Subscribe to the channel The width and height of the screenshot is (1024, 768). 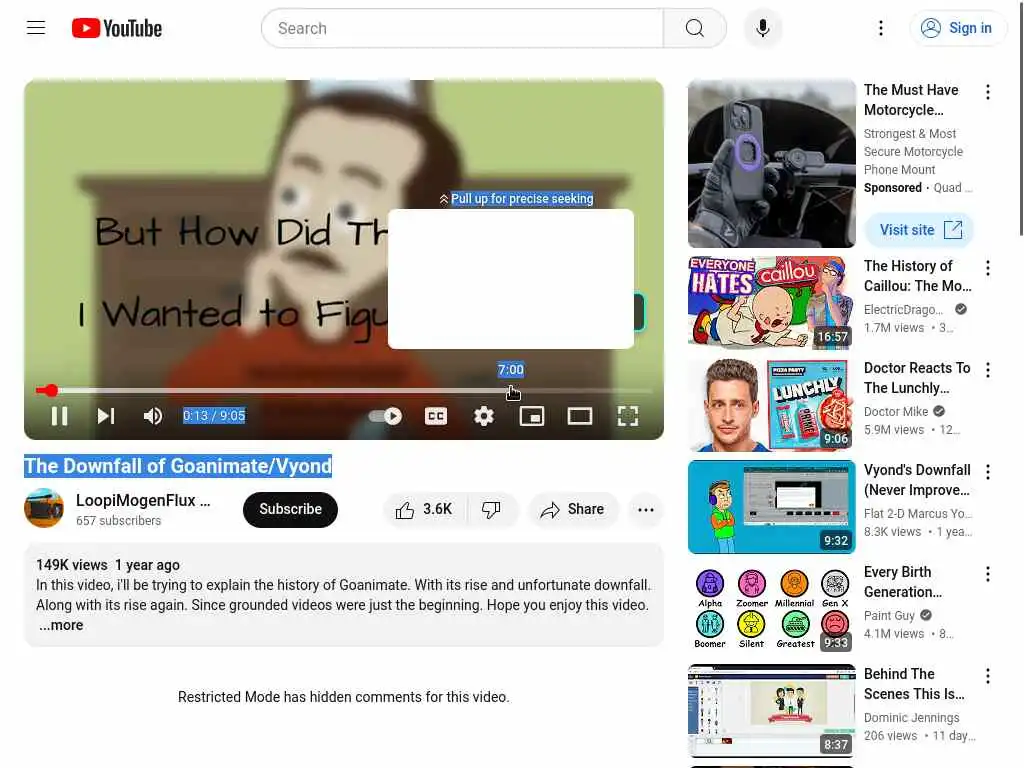(x=290, y=509)
